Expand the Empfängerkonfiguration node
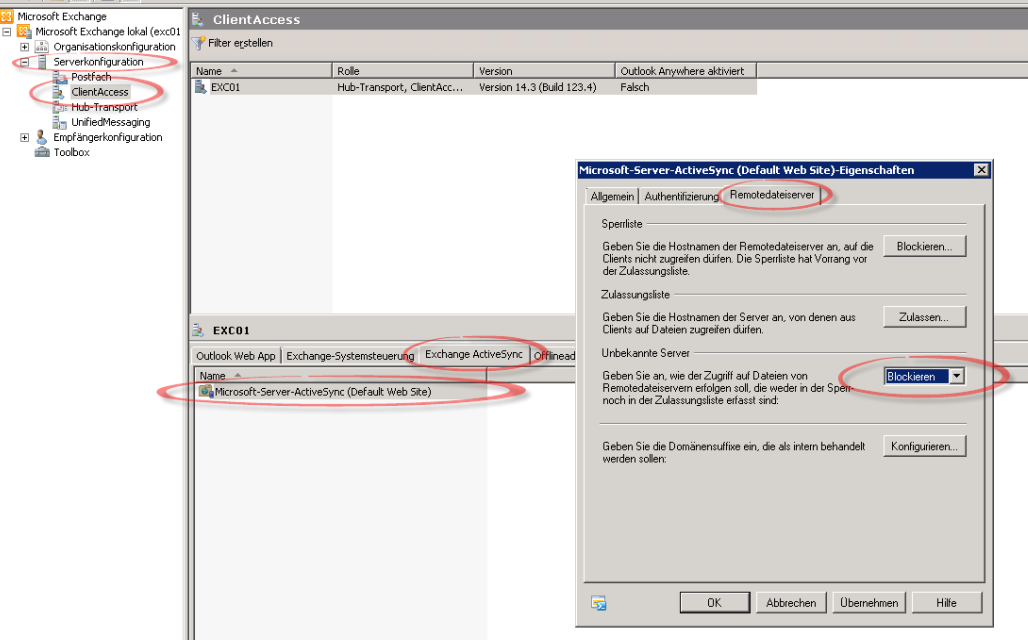This screenshot has width=1028, height=640. tap(24, 137)
